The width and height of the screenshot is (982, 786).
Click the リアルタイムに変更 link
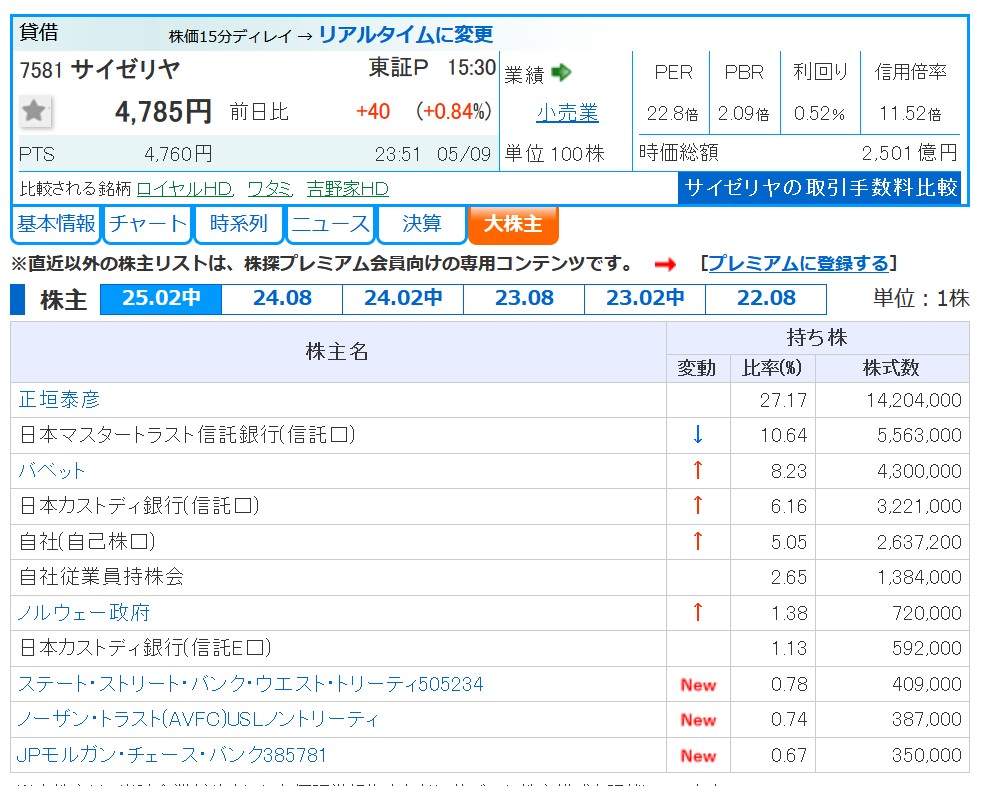406,34
